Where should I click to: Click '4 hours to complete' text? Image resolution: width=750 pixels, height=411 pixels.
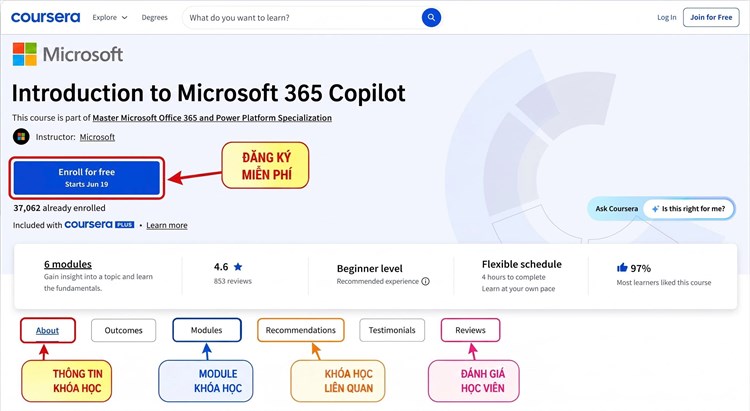[513, 277]
